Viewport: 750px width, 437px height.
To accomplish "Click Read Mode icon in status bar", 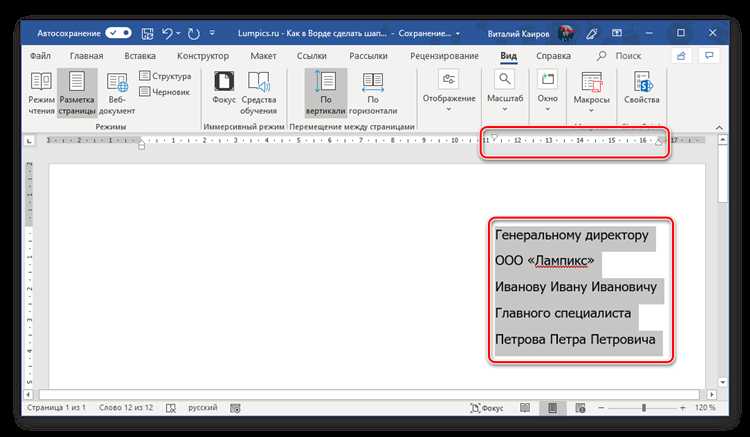I will coord(525,408).
